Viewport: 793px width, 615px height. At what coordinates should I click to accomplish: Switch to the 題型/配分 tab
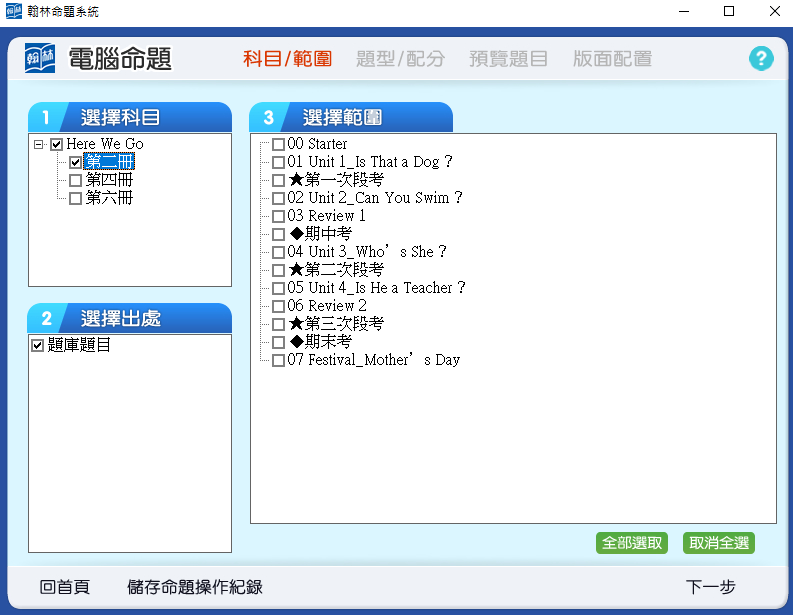click(x=400, y=59)
